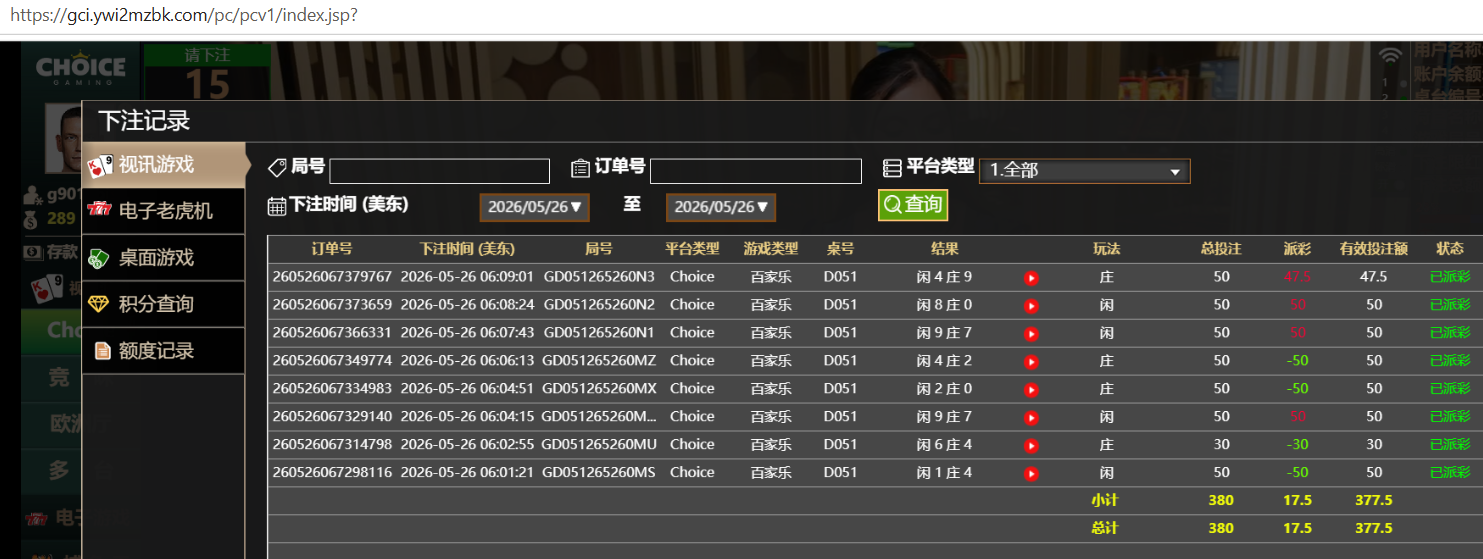Click order number 260526067349774

pyautogui.click(x=332, y=361)
